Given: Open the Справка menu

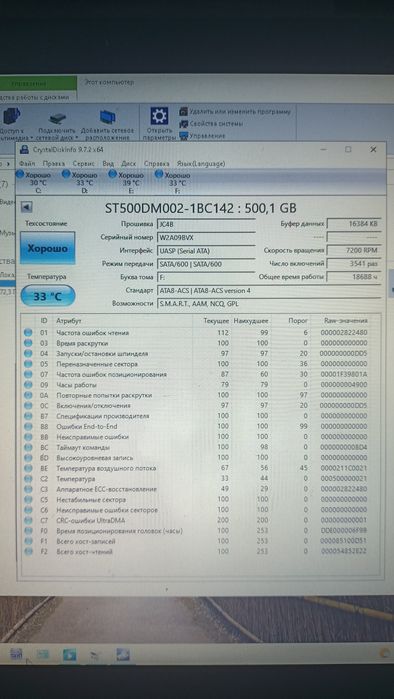Looking at the screenshot, I should tap(156, 164).
